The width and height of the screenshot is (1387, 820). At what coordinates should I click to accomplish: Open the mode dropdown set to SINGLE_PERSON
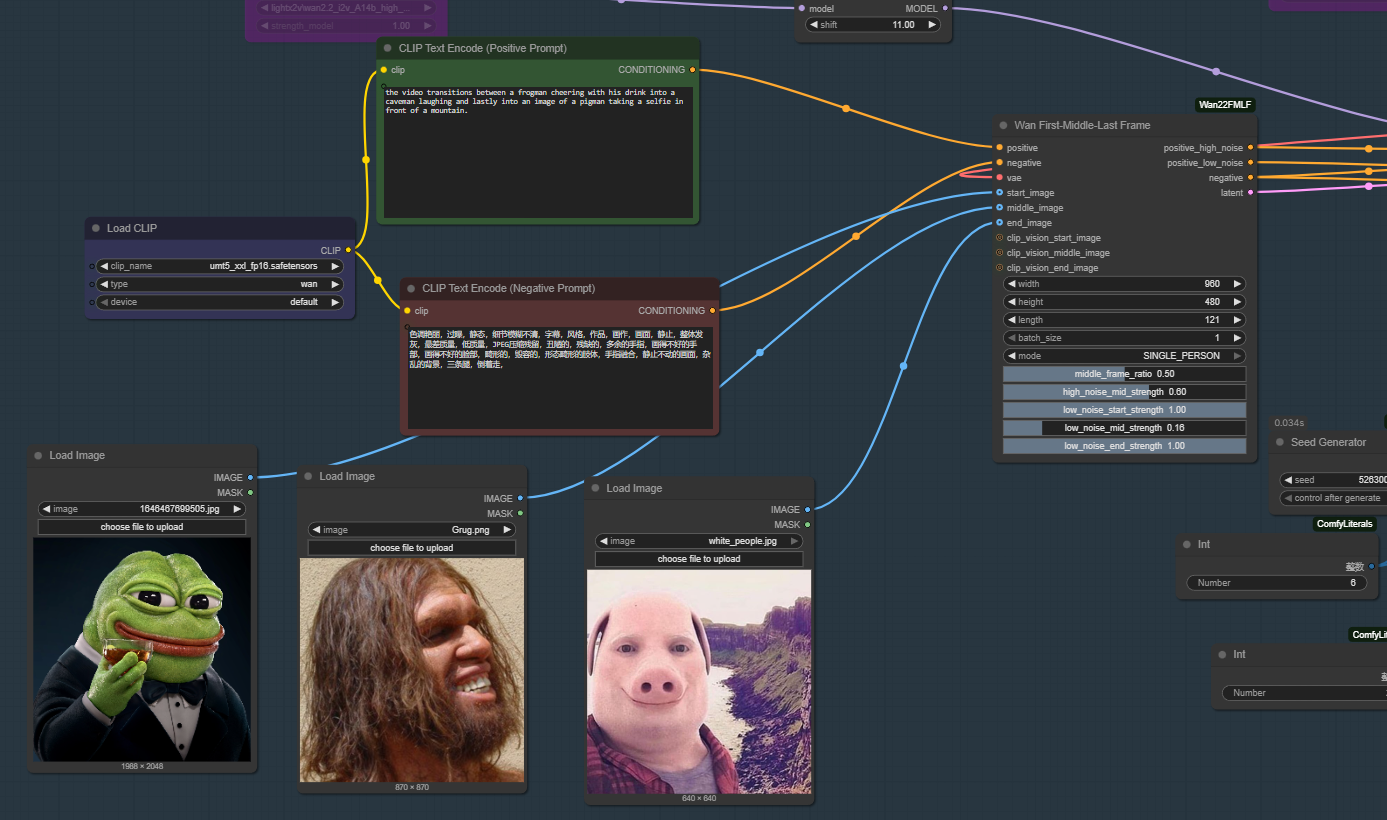(x=1124, y=356)
